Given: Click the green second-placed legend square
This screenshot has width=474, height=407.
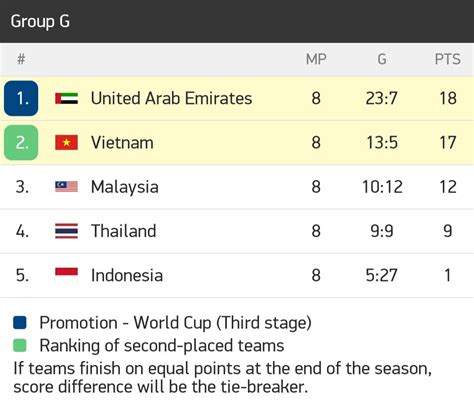Looking at the screenshot, I should point(20,345).
